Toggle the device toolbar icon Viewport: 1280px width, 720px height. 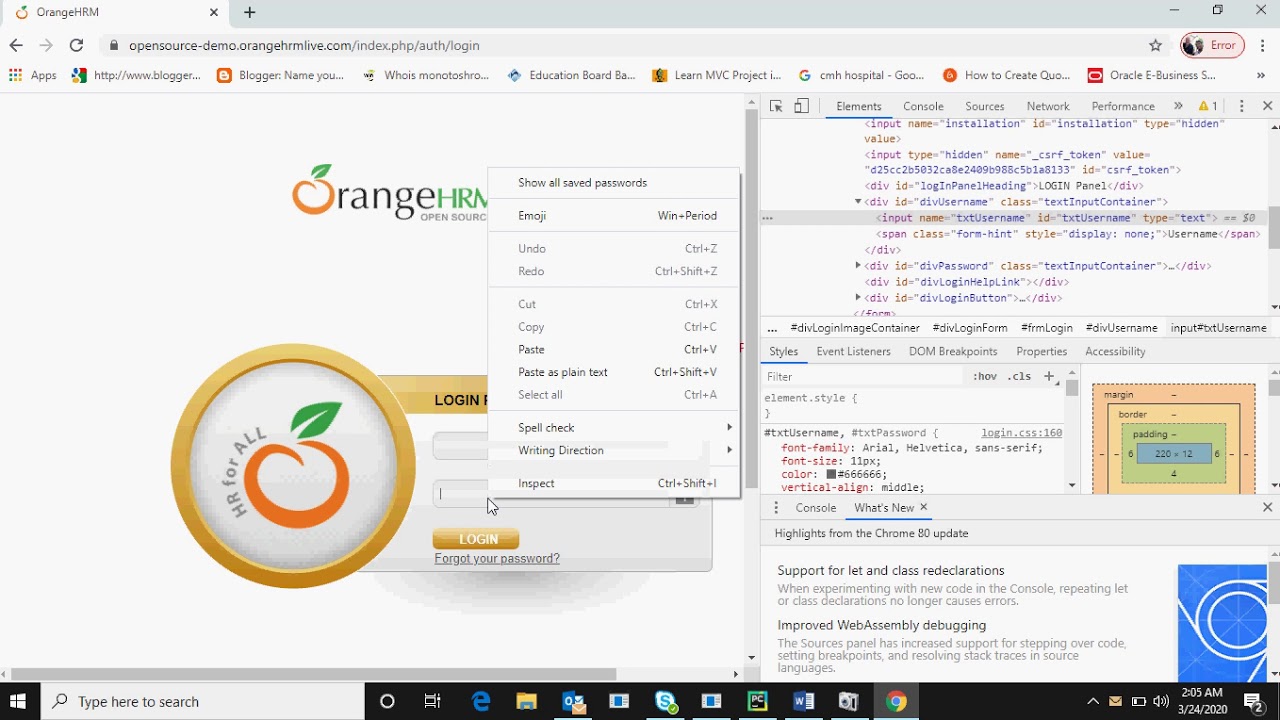801,106
